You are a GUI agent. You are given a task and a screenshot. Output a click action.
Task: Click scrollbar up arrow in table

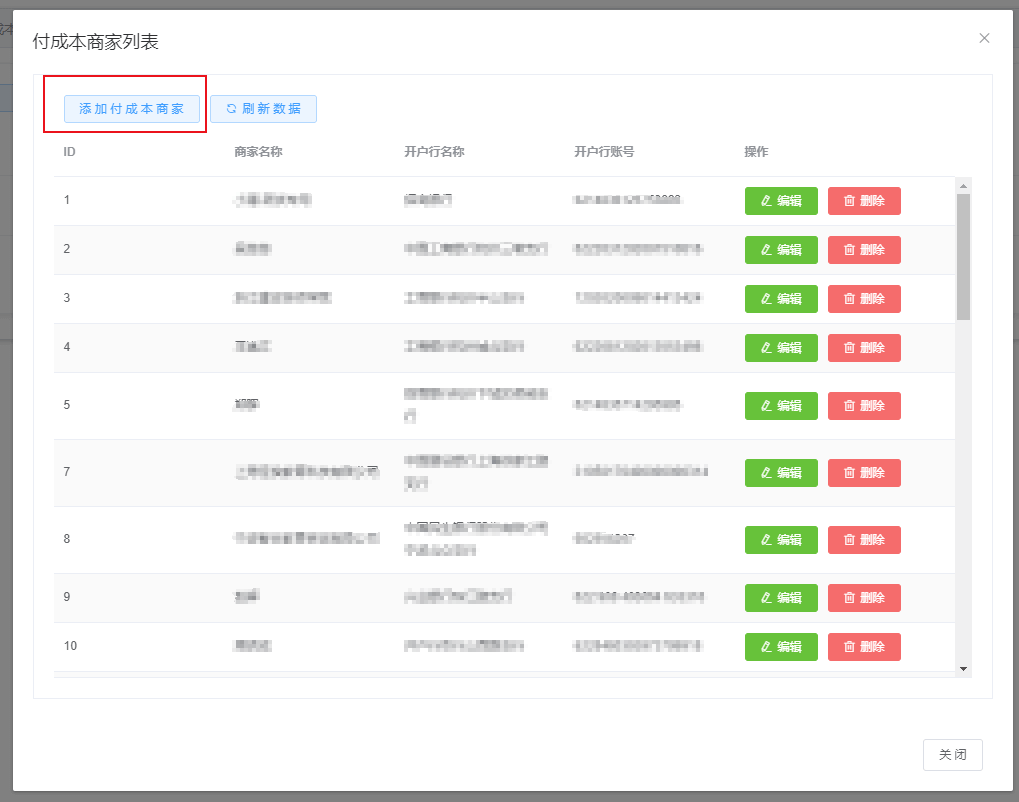963,186
